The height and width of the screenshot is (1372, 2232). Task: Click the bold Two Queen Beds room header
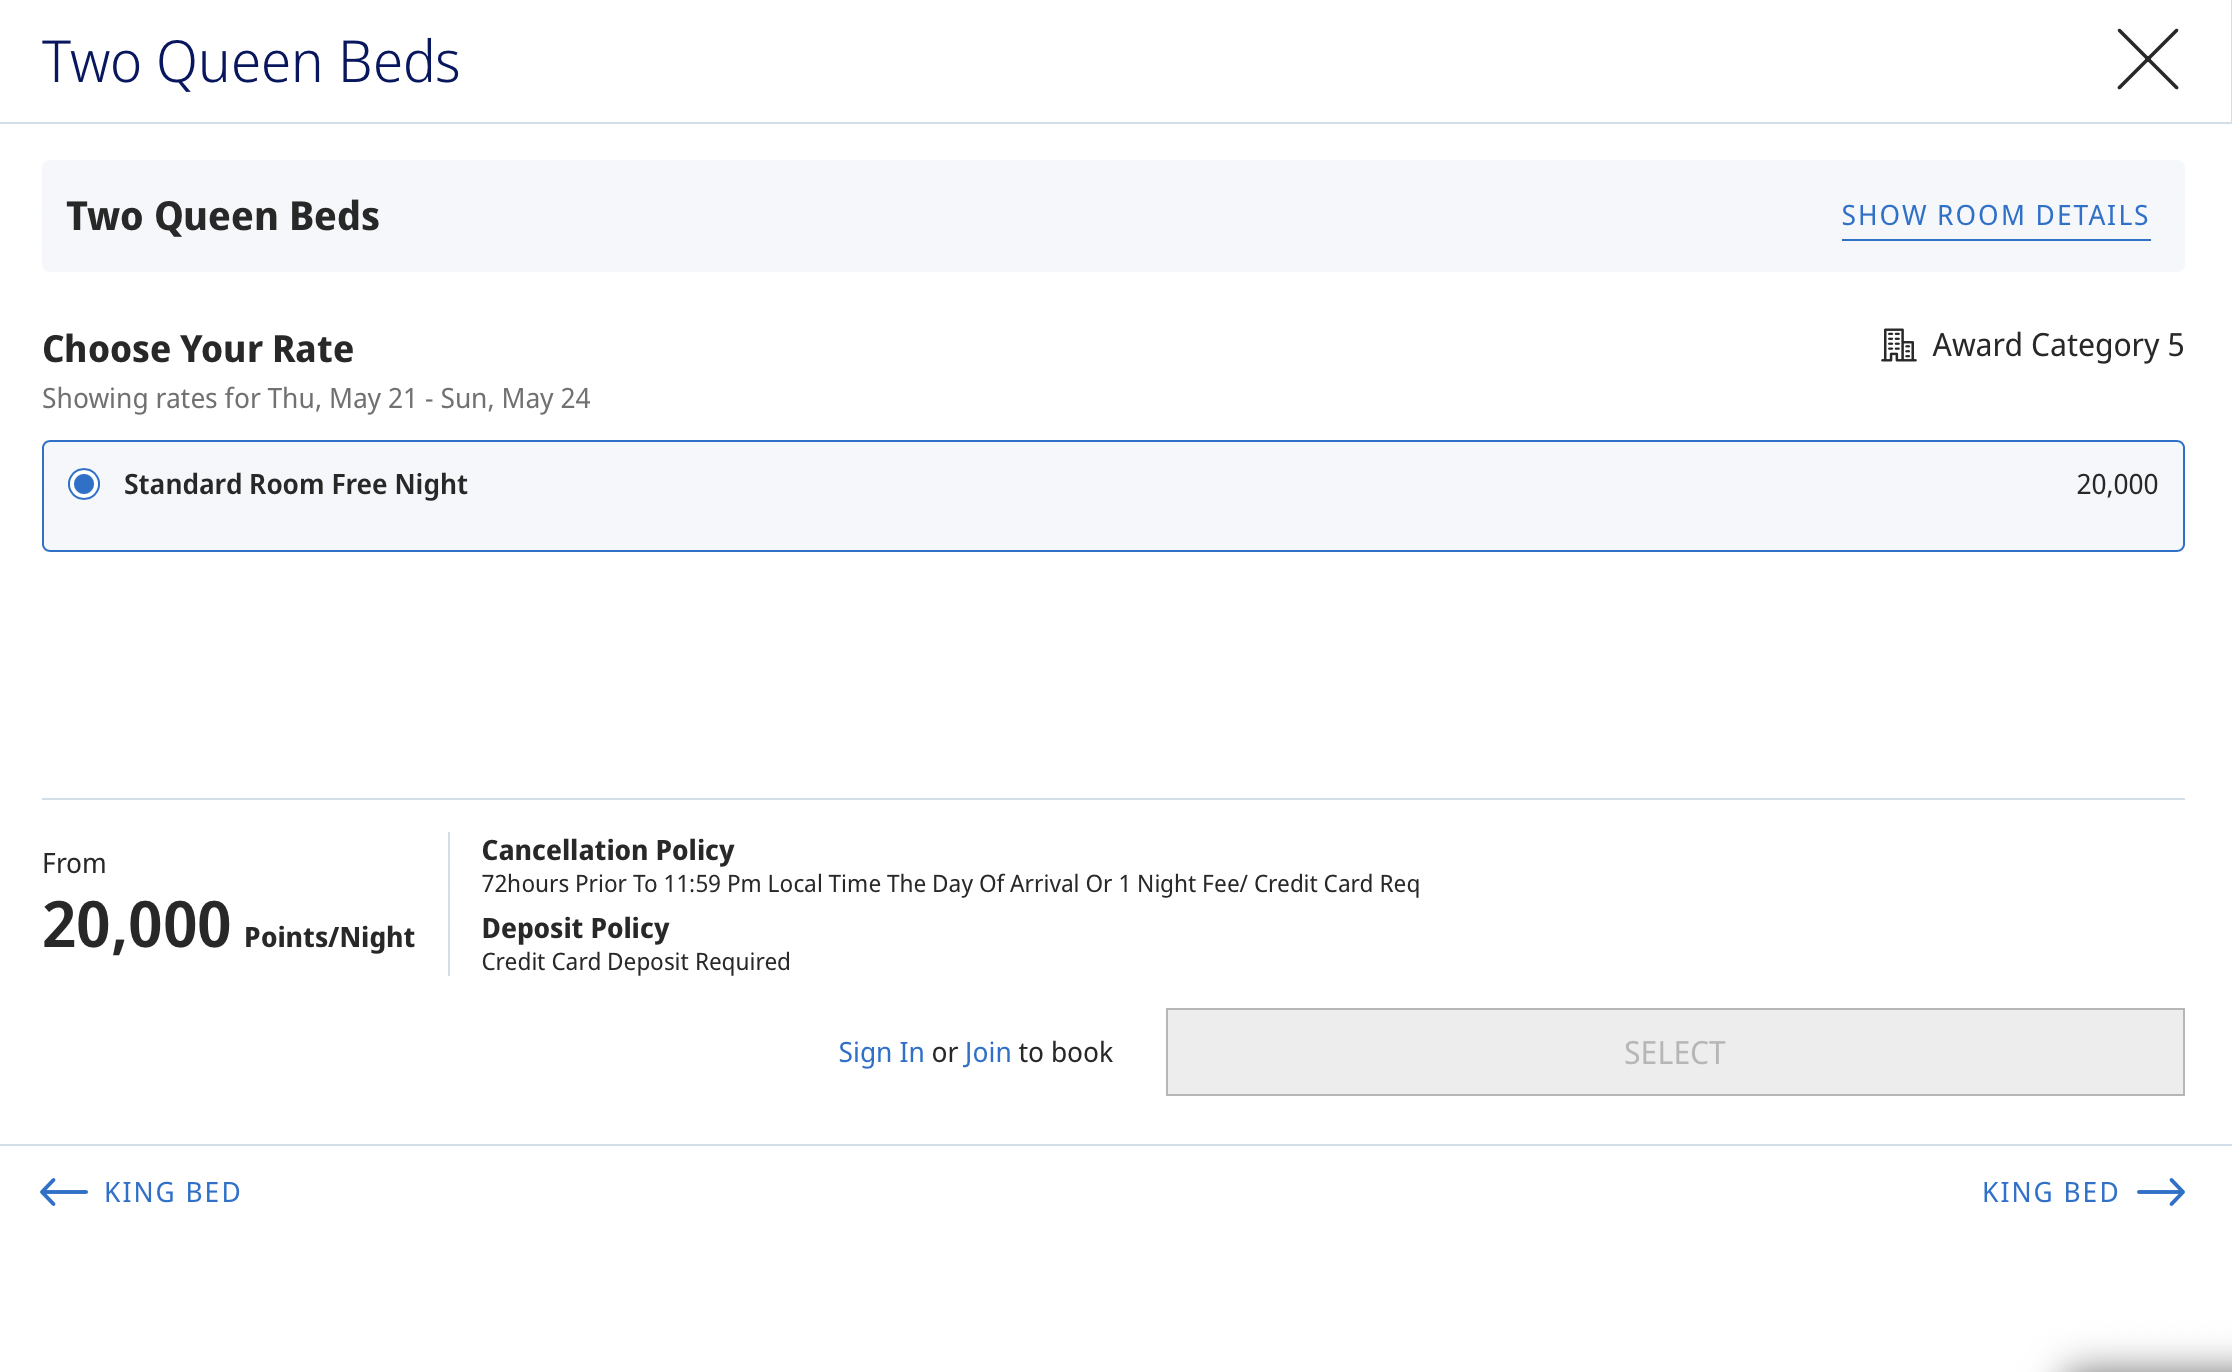[x=223, y=217]
